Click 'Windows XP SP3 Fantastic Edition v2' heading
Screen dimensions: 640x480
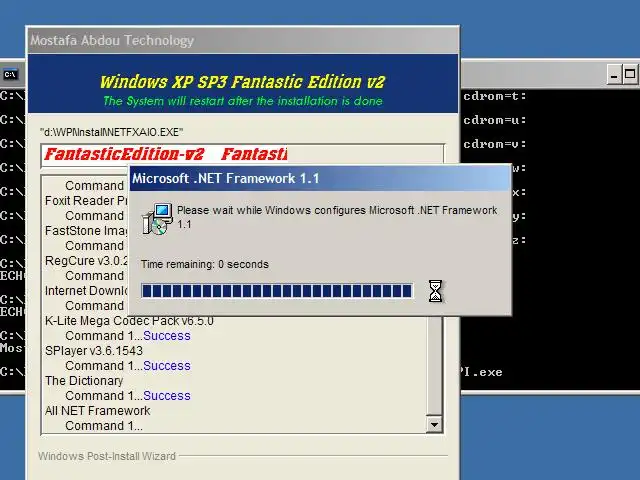[242, 82]
